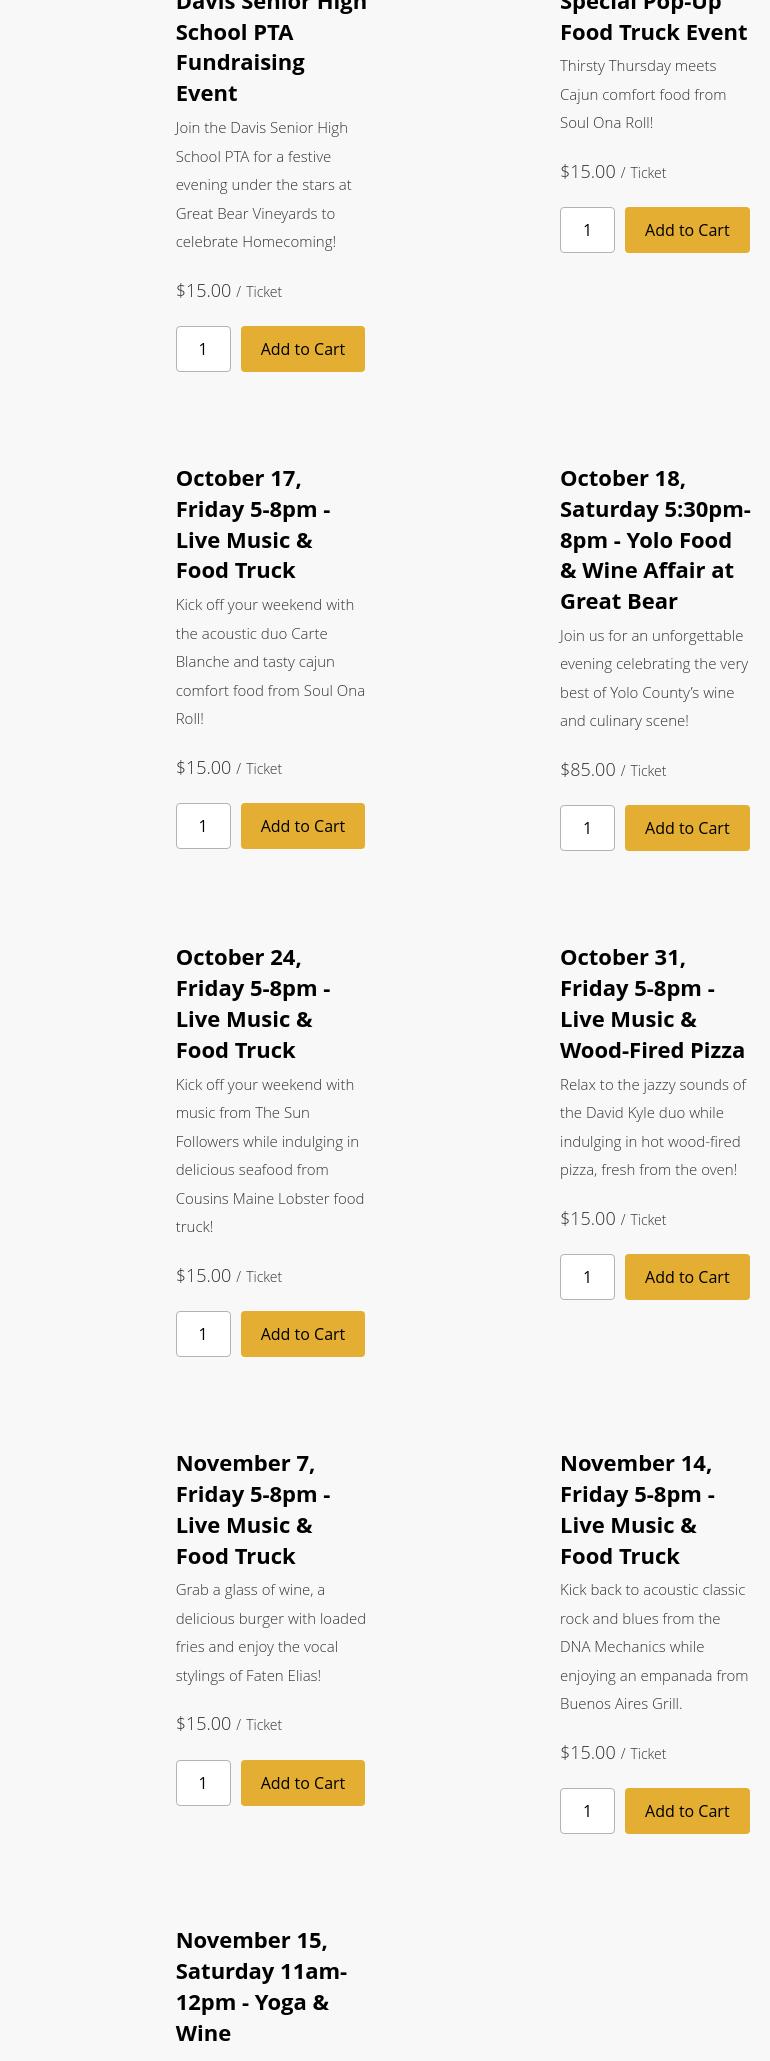Viewport: 770px width, 2061px height.
Task: Add Davis Senior High PTA Fundraising ticket to cart
Action: tap(302, 349)
